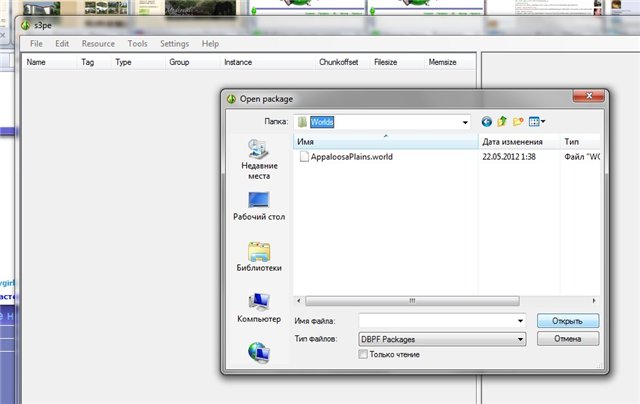Open the view options menu icon

(x=536, y=122)
